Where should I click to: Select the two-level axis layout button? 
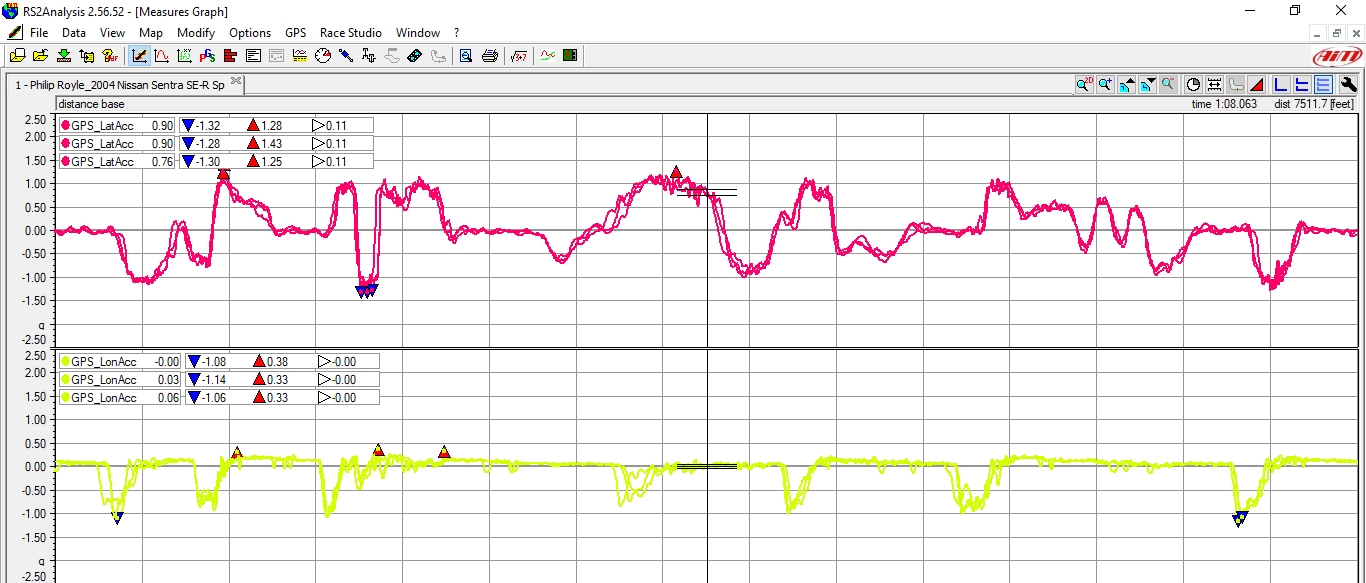tap(1302, 84)
